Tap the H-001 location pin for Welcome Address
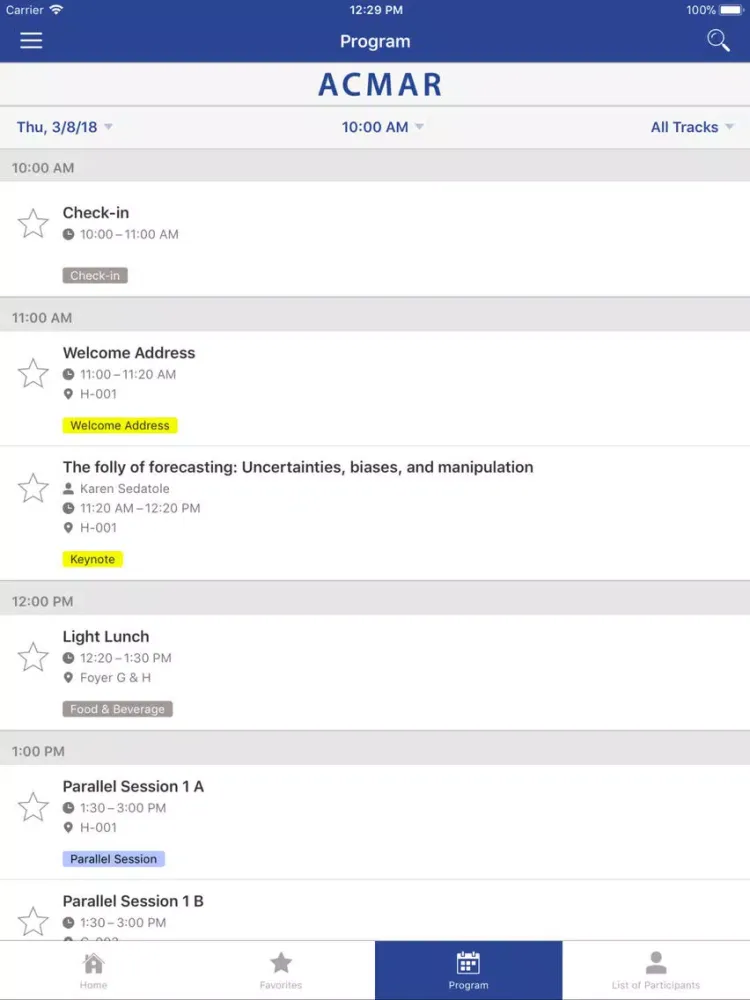 coord(68,394)
